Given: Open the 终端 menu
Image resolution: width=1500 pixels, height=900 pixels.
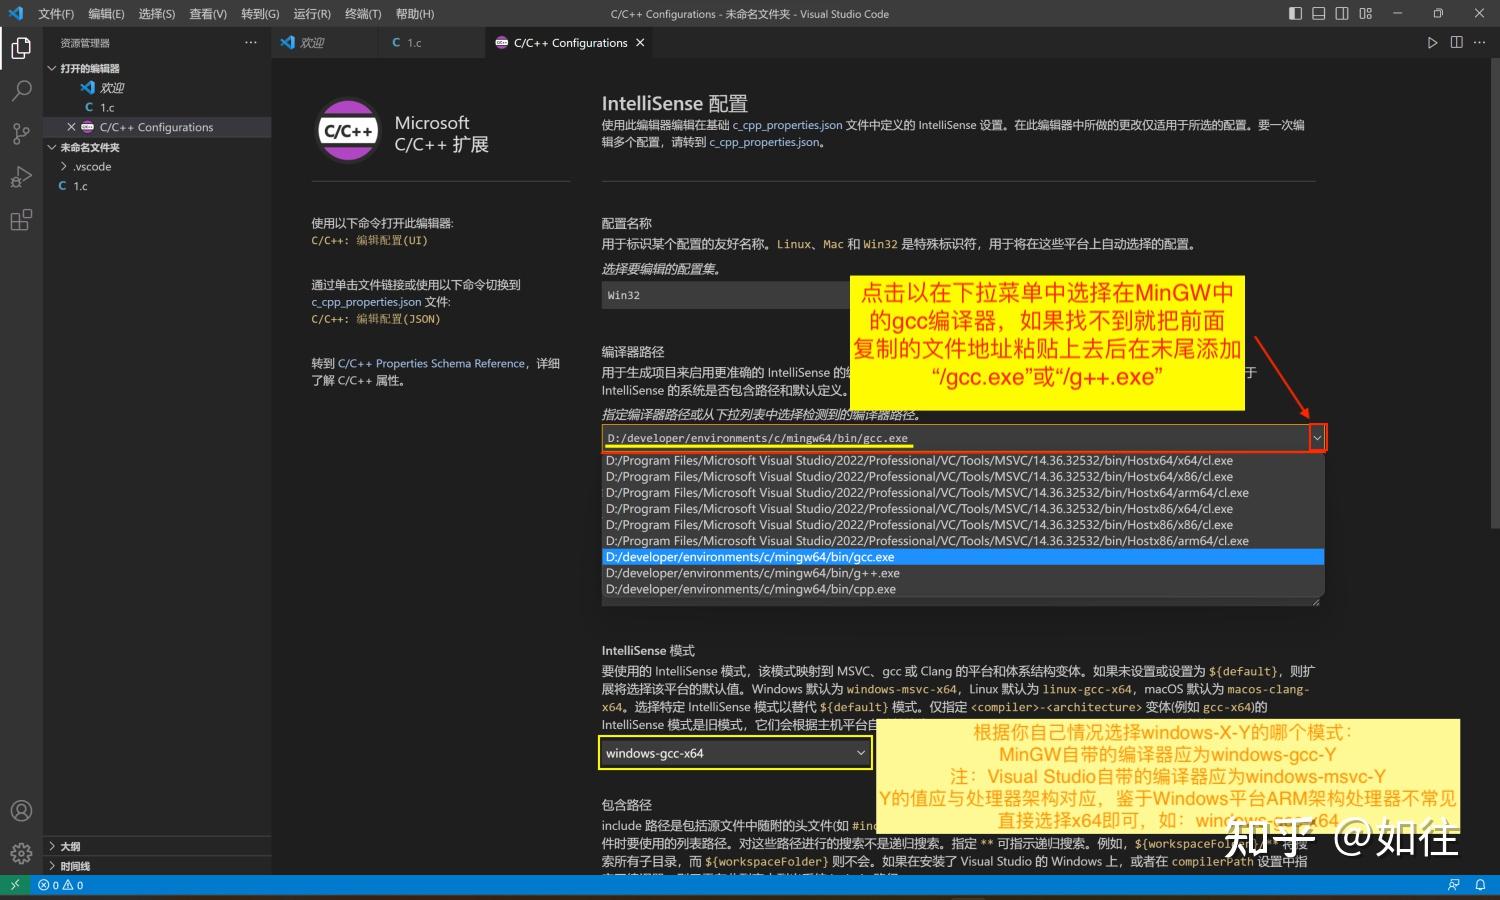Looking at the screenshot, I should point(362,13).
